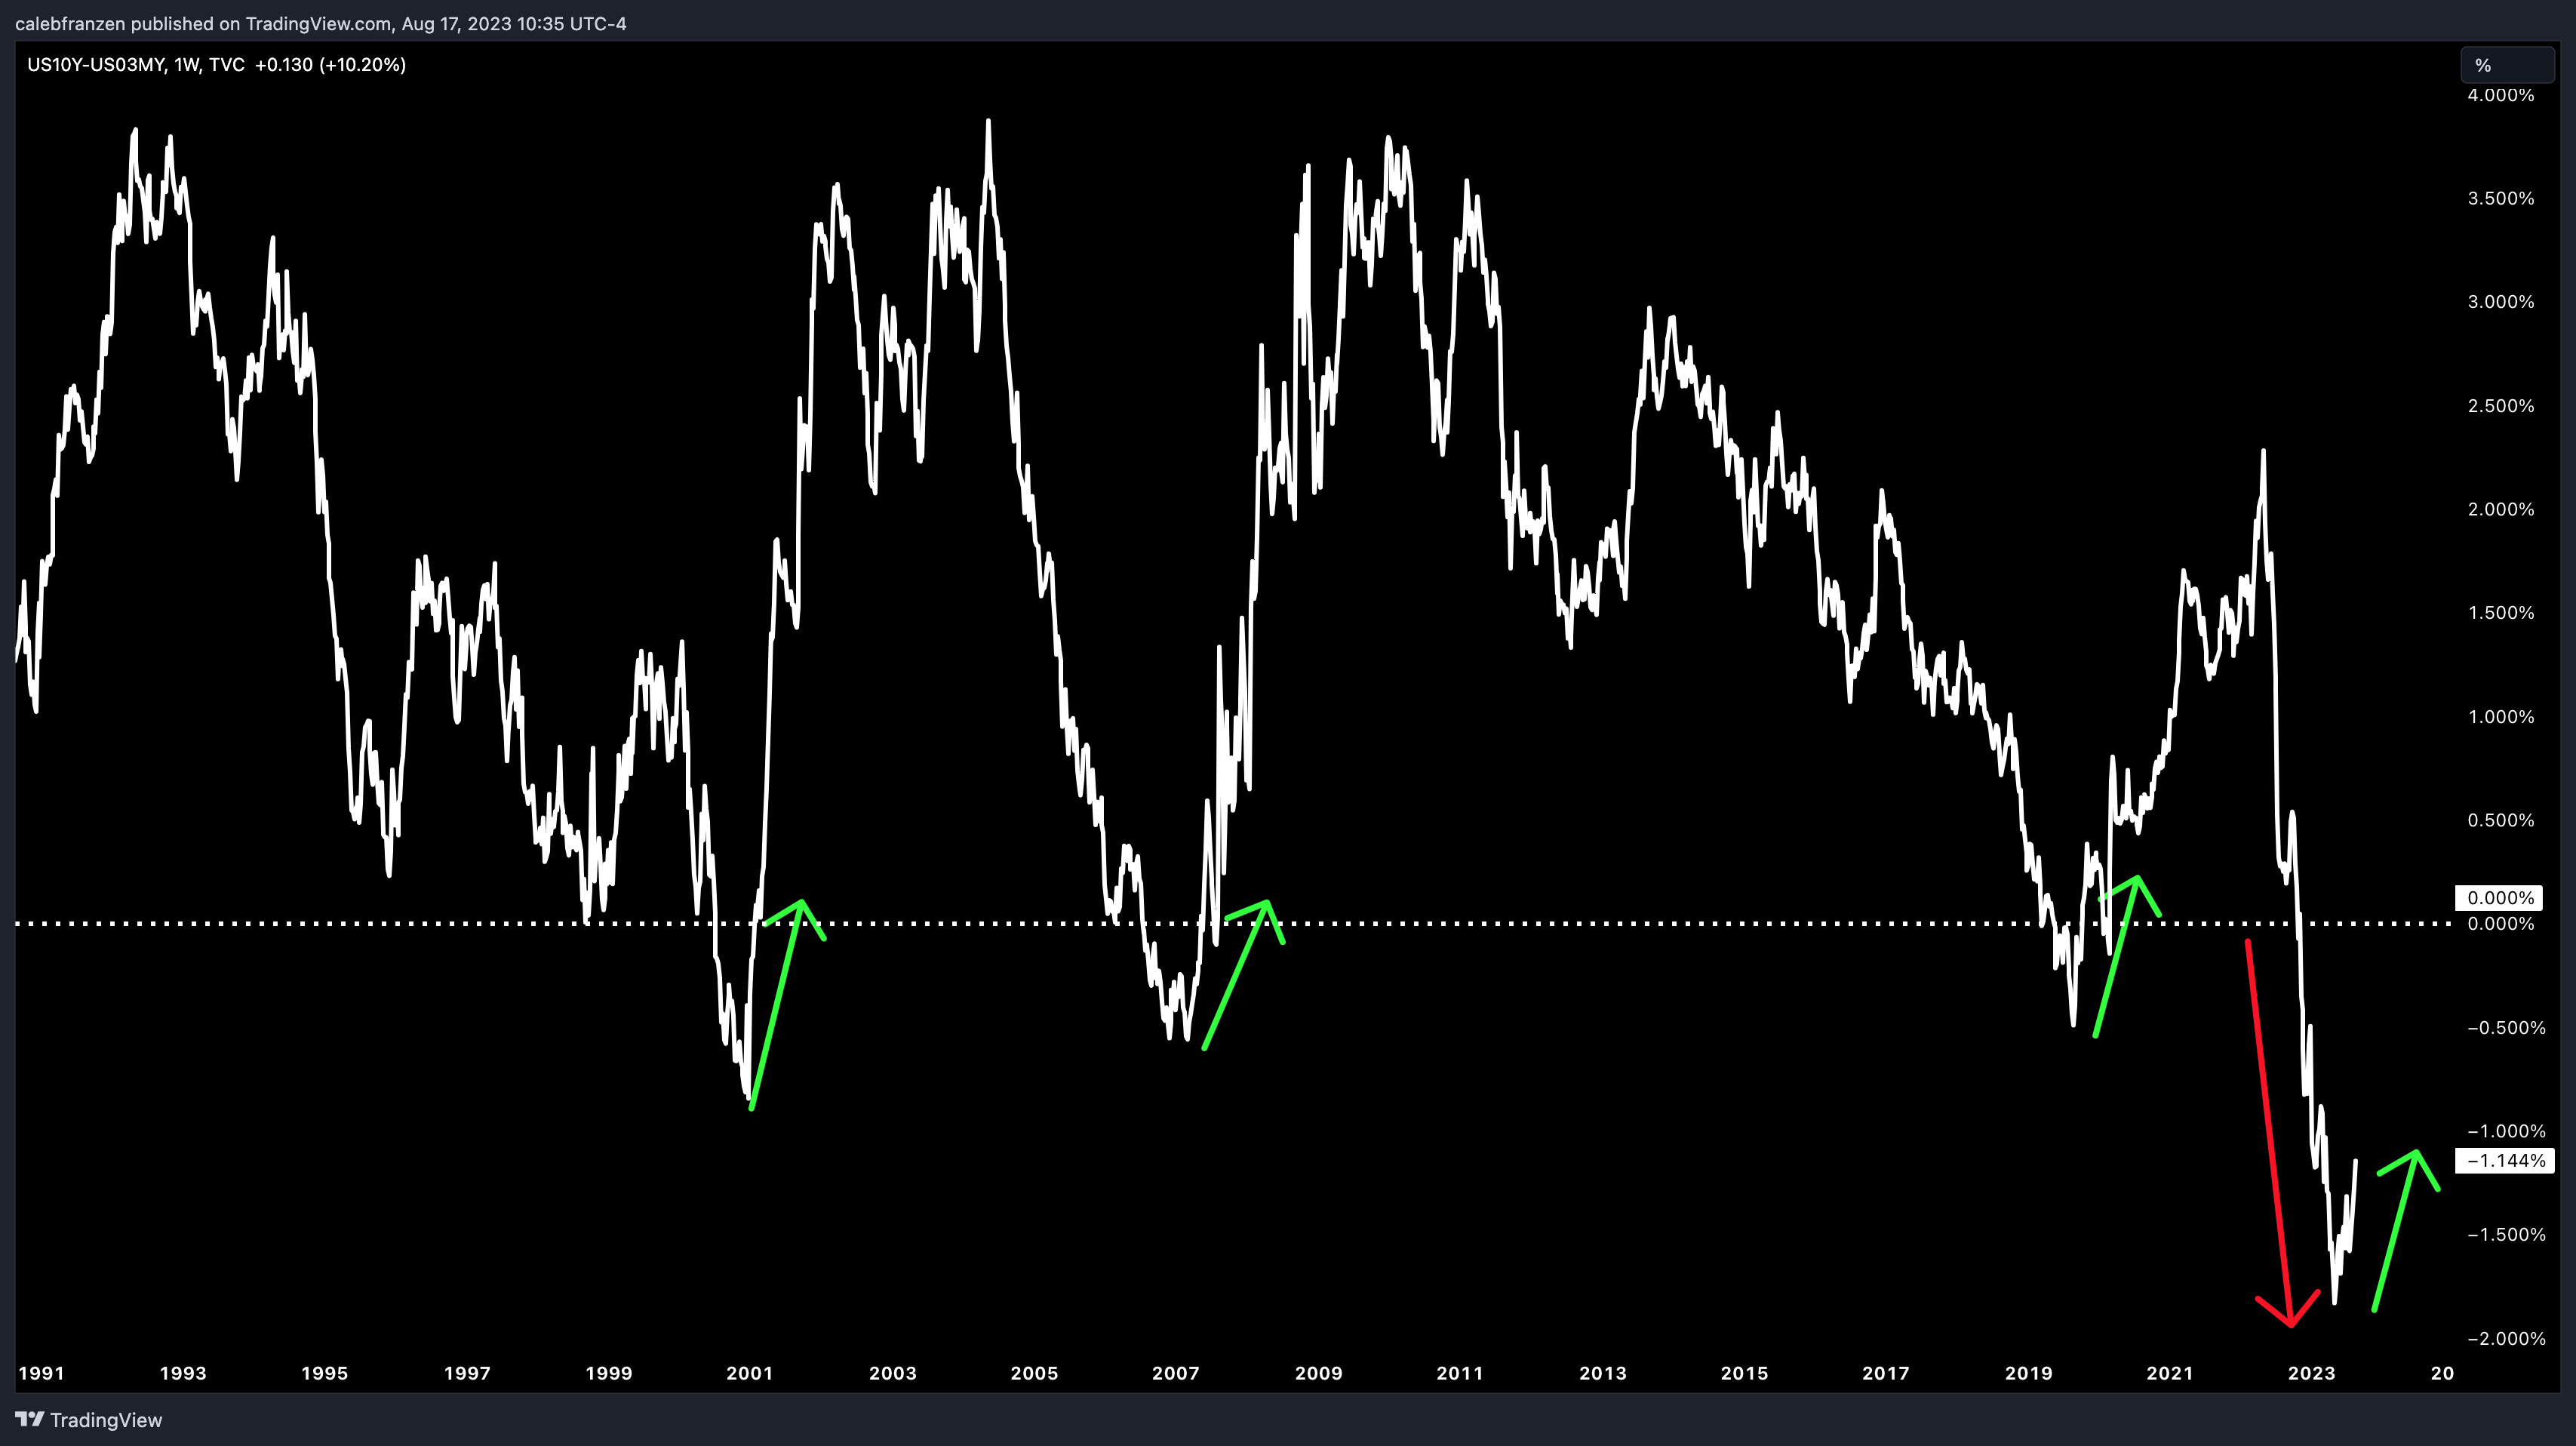Click the 2017 label on time axis
Viewport: 2576px width, 1446px height.
click(1886, 1373)
